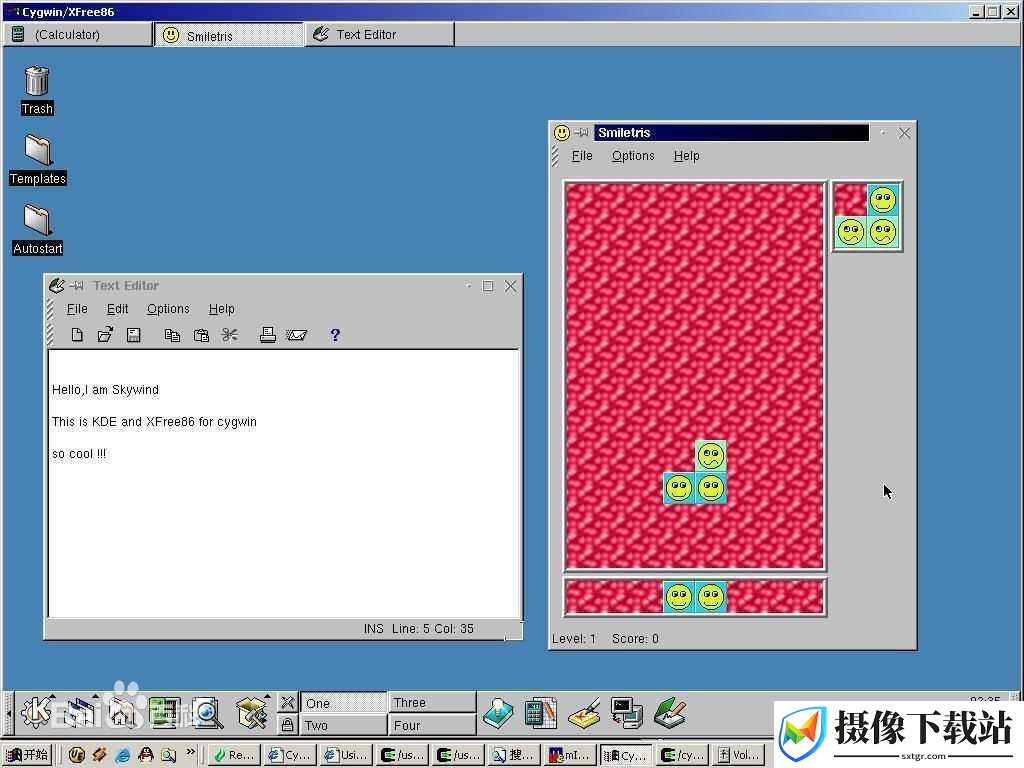Viewport: 1024px width, 768px height.
Task: Open the utilities box icon in KDE panel
Action: pyautogui.click(x=251, y=712)
